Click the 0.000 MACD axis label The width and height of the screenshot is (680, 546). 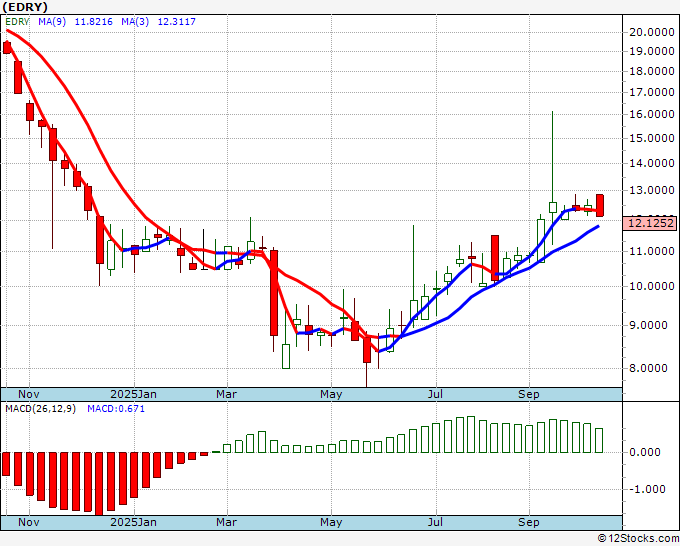644,452
